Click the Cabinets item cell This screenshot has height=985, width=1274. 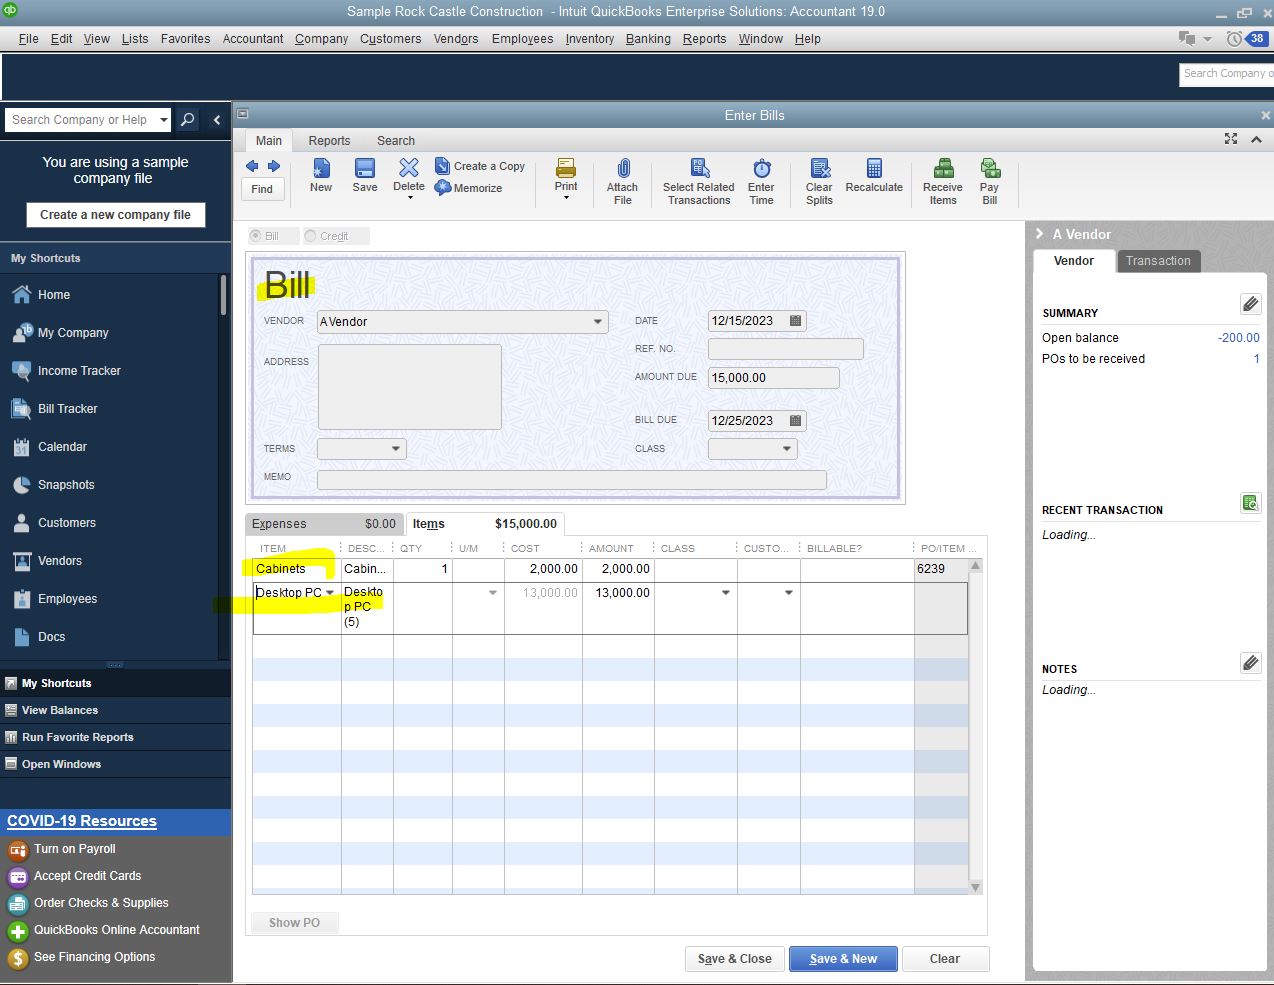[x=296, y=569]
